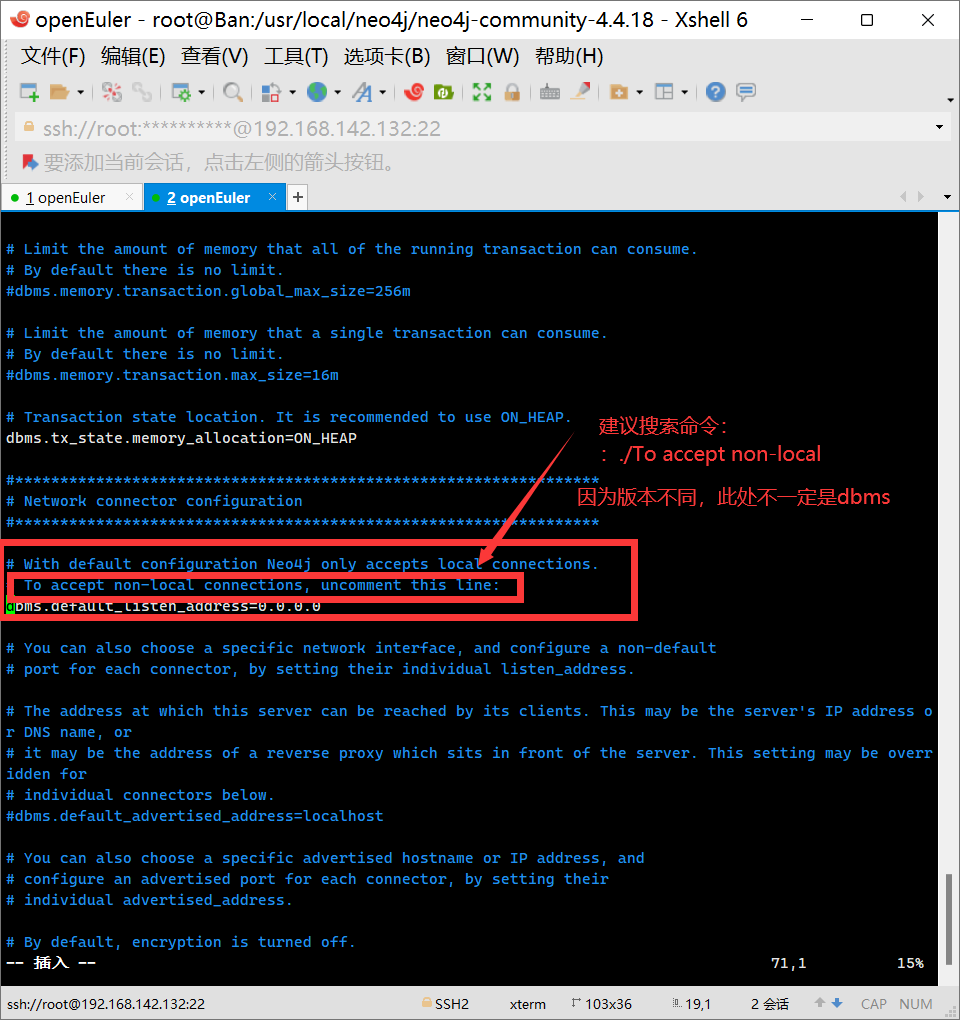
Task: Click the magnifier Find icon
Action: pyautogui.click(x=232, y=92)
